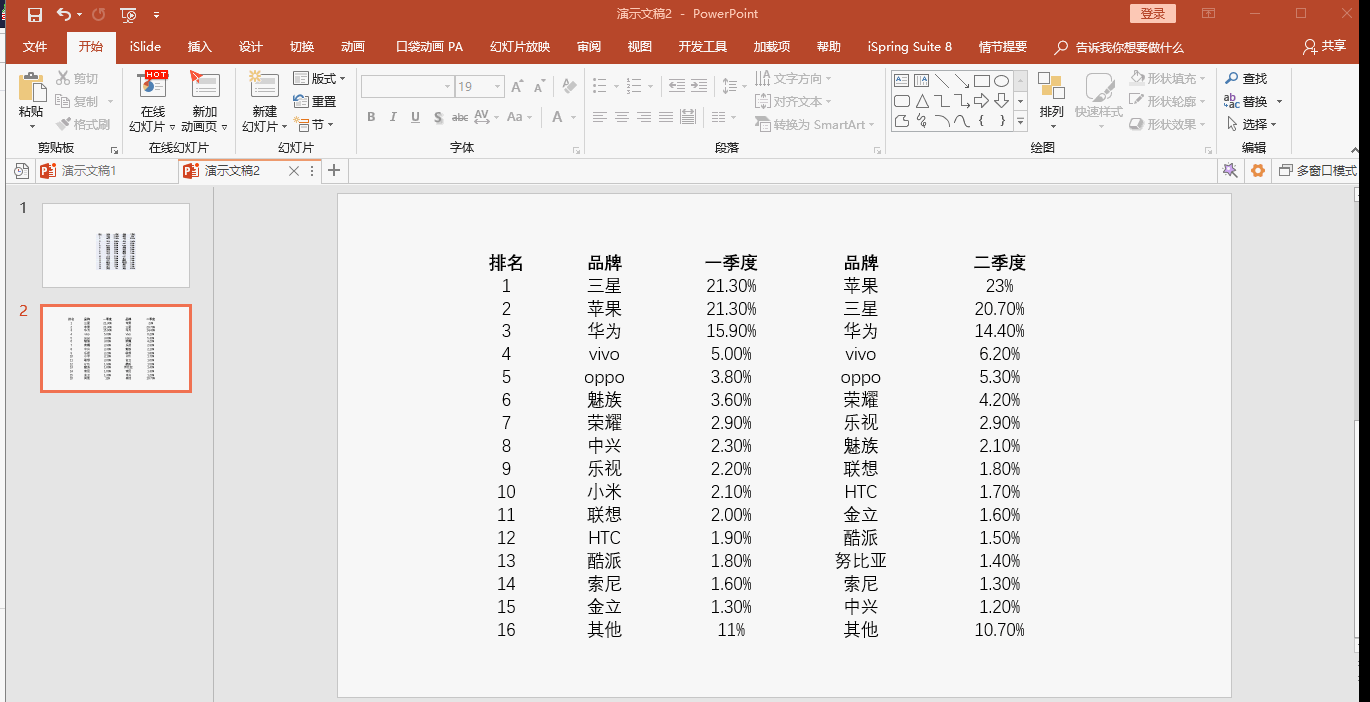Open the customize quick access toolbar dropdown
Image resolution: width=1370 pixels, height=702 pixels.
coord(157,15)
